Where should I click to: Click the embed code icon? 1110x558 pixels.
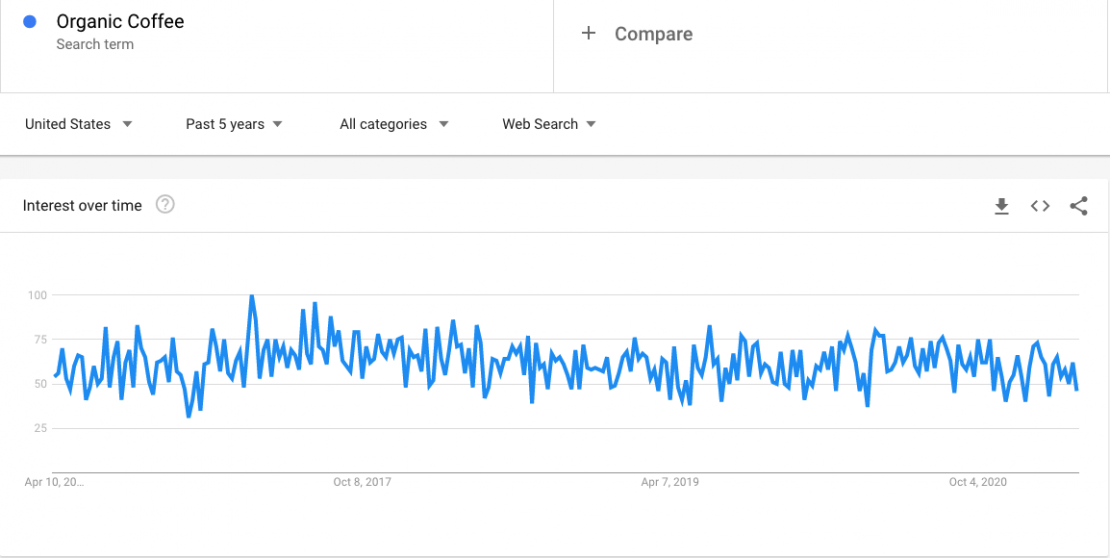(1040, 206)
